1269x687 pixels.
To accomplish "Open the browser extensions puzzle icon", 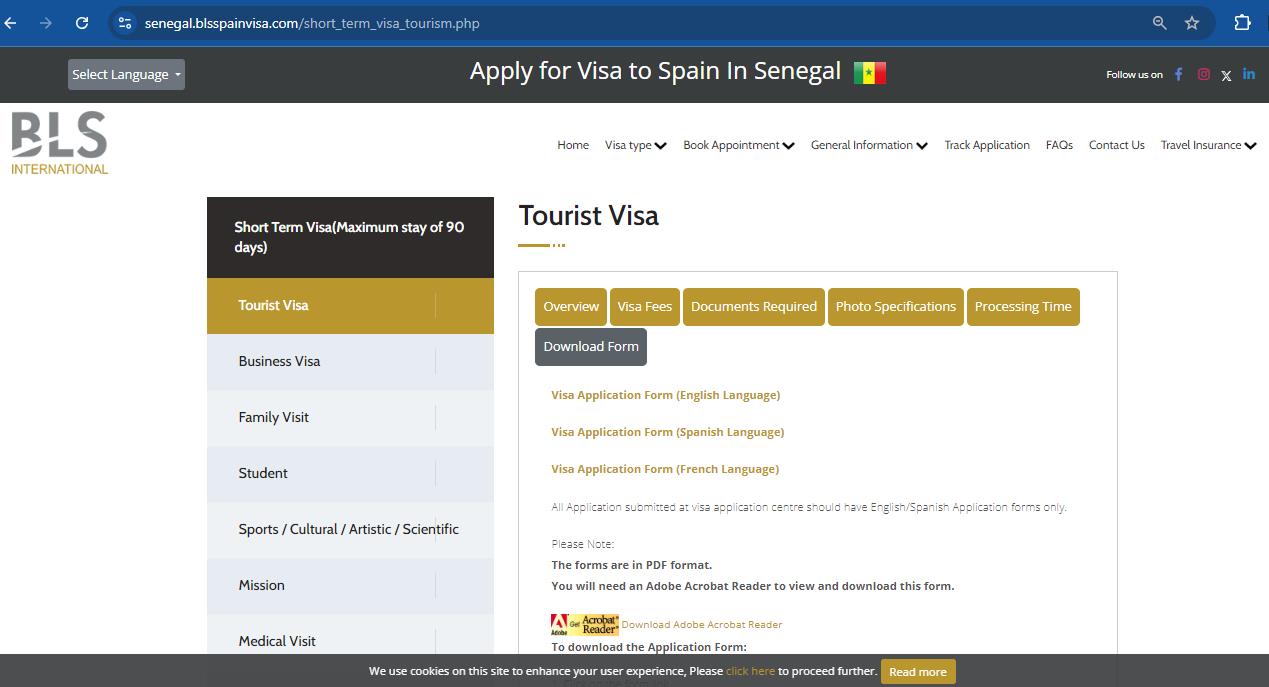I will pyautogui.click(x=1242, y=23).
